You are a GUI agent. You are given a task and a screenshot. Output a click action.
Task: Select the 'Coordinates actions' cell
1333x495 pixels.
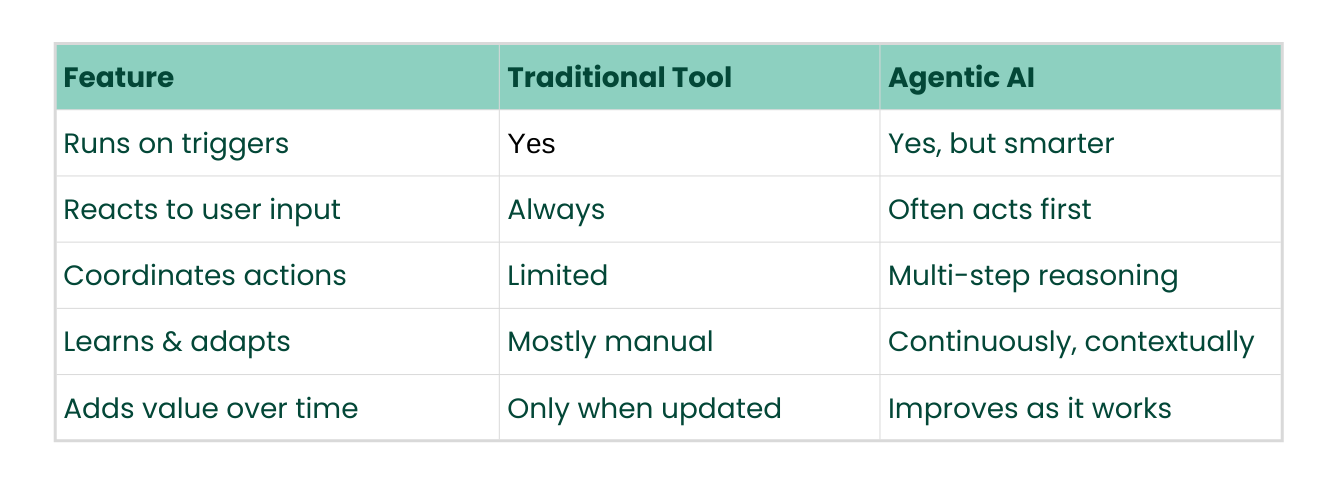pos(278,275)
